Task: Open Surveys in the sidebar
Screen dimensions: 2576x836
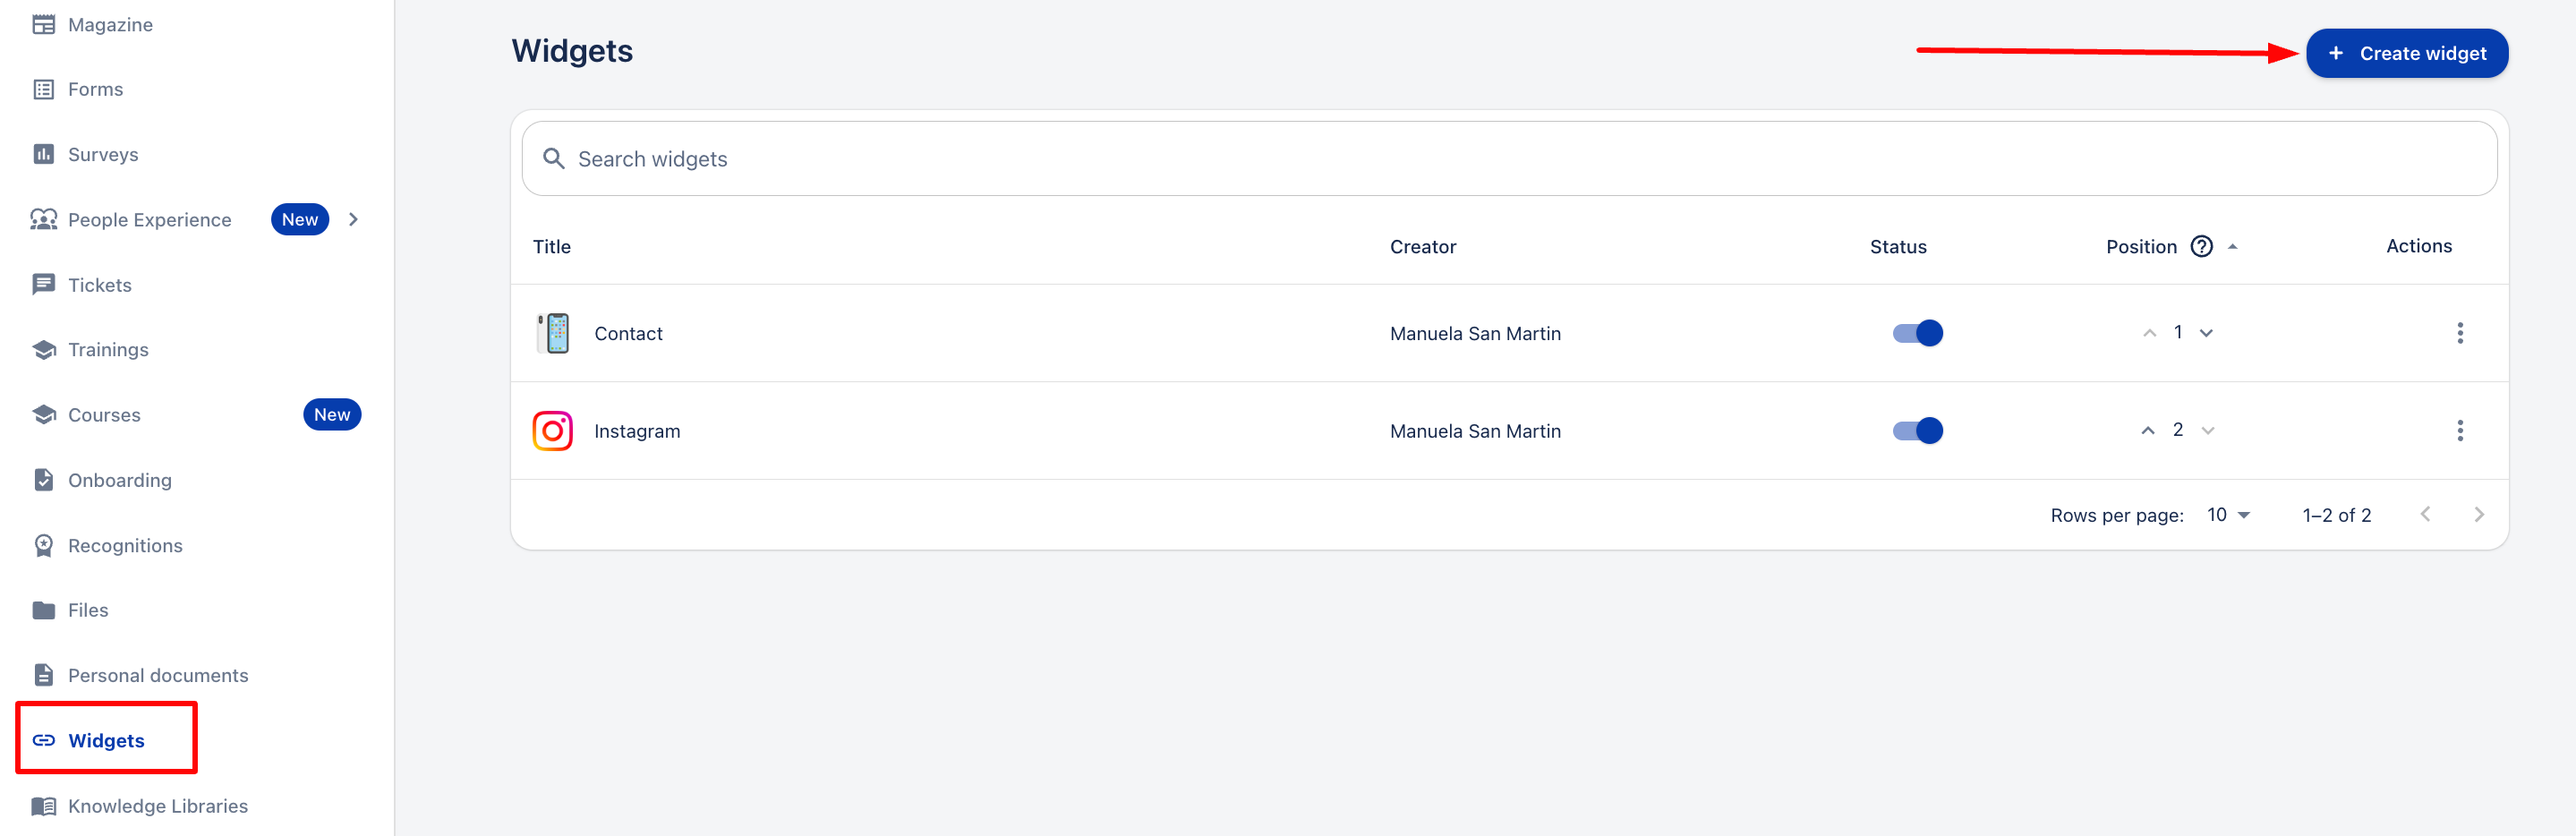Action: (102, 155)
